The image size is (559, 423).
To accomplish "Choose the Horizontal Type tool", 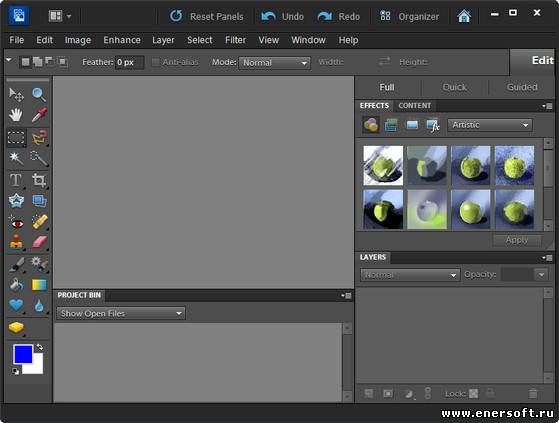I will point(15,180).
